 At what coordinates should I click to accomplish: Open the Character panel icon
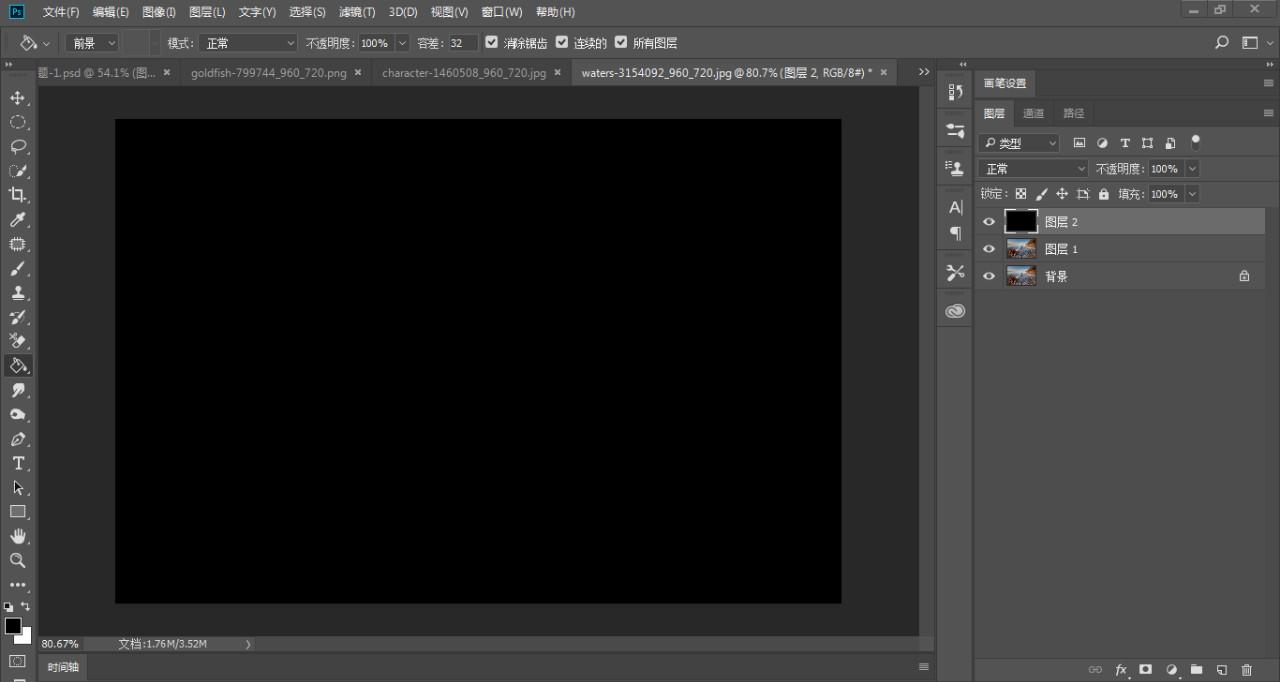tap(955, 208)
